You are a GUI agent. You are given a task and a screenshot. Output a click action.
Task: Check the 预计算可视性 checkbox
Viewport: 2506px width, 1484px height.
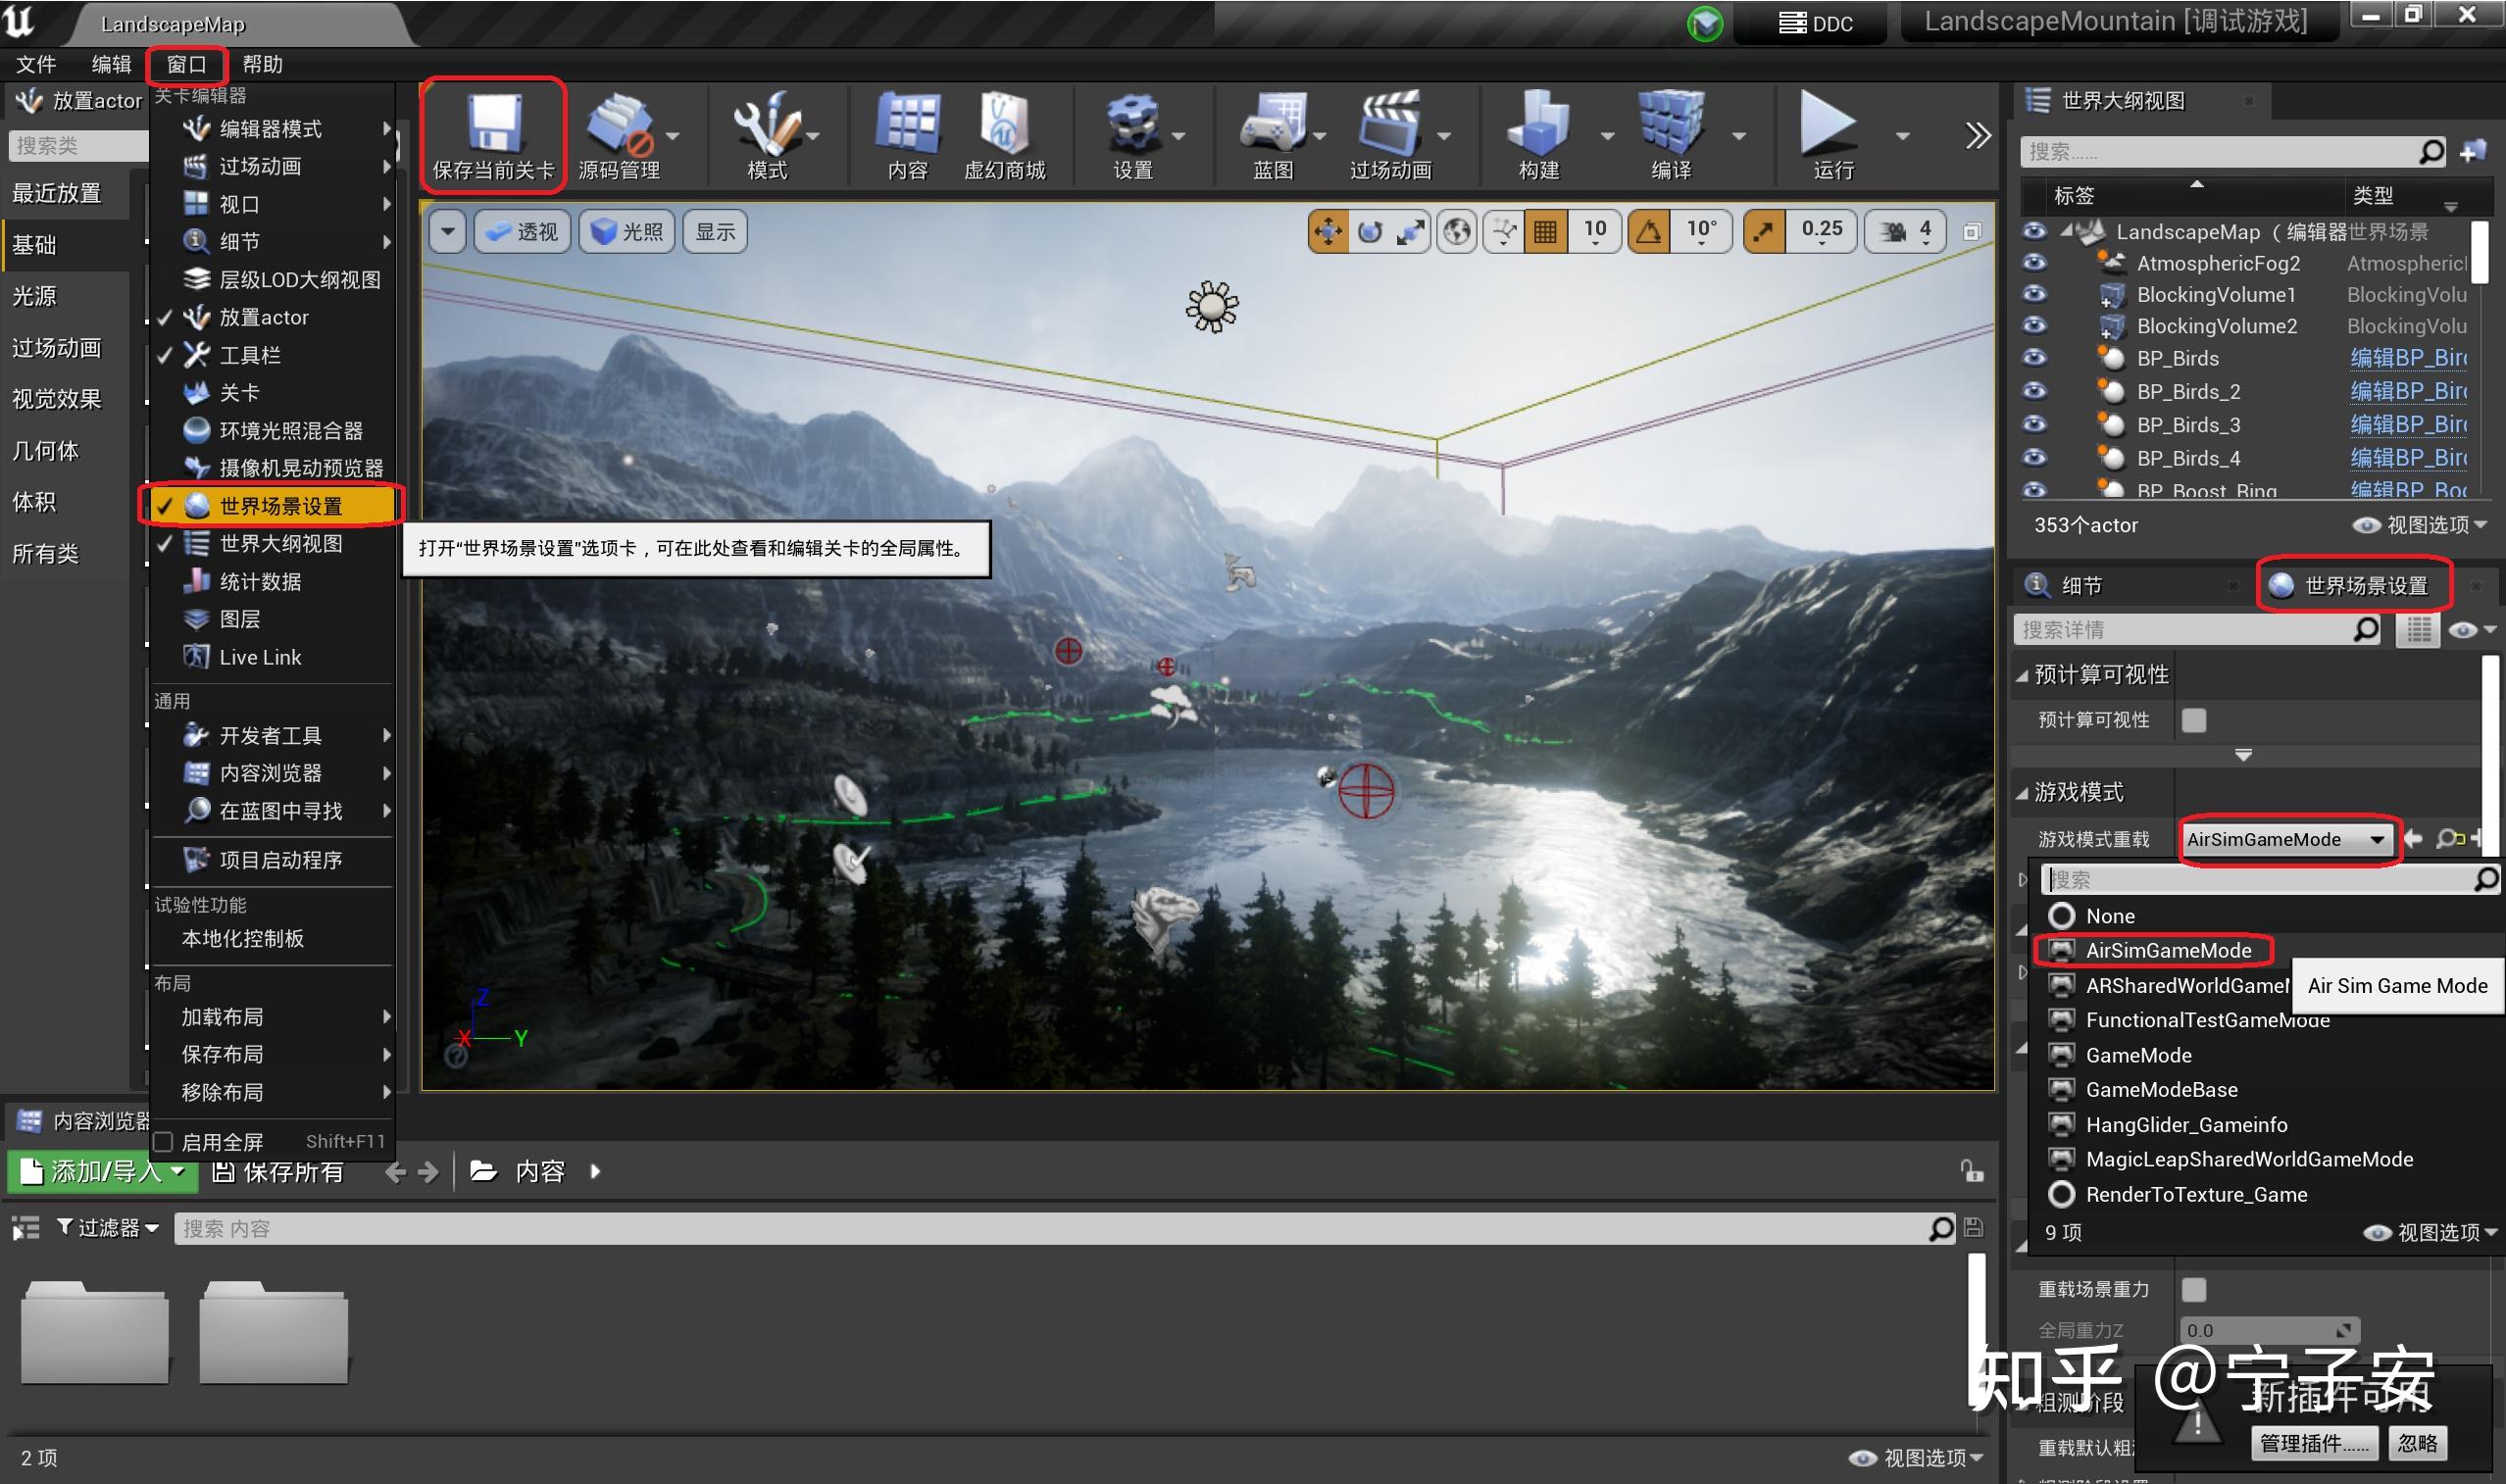click(x=2194, y=720)
